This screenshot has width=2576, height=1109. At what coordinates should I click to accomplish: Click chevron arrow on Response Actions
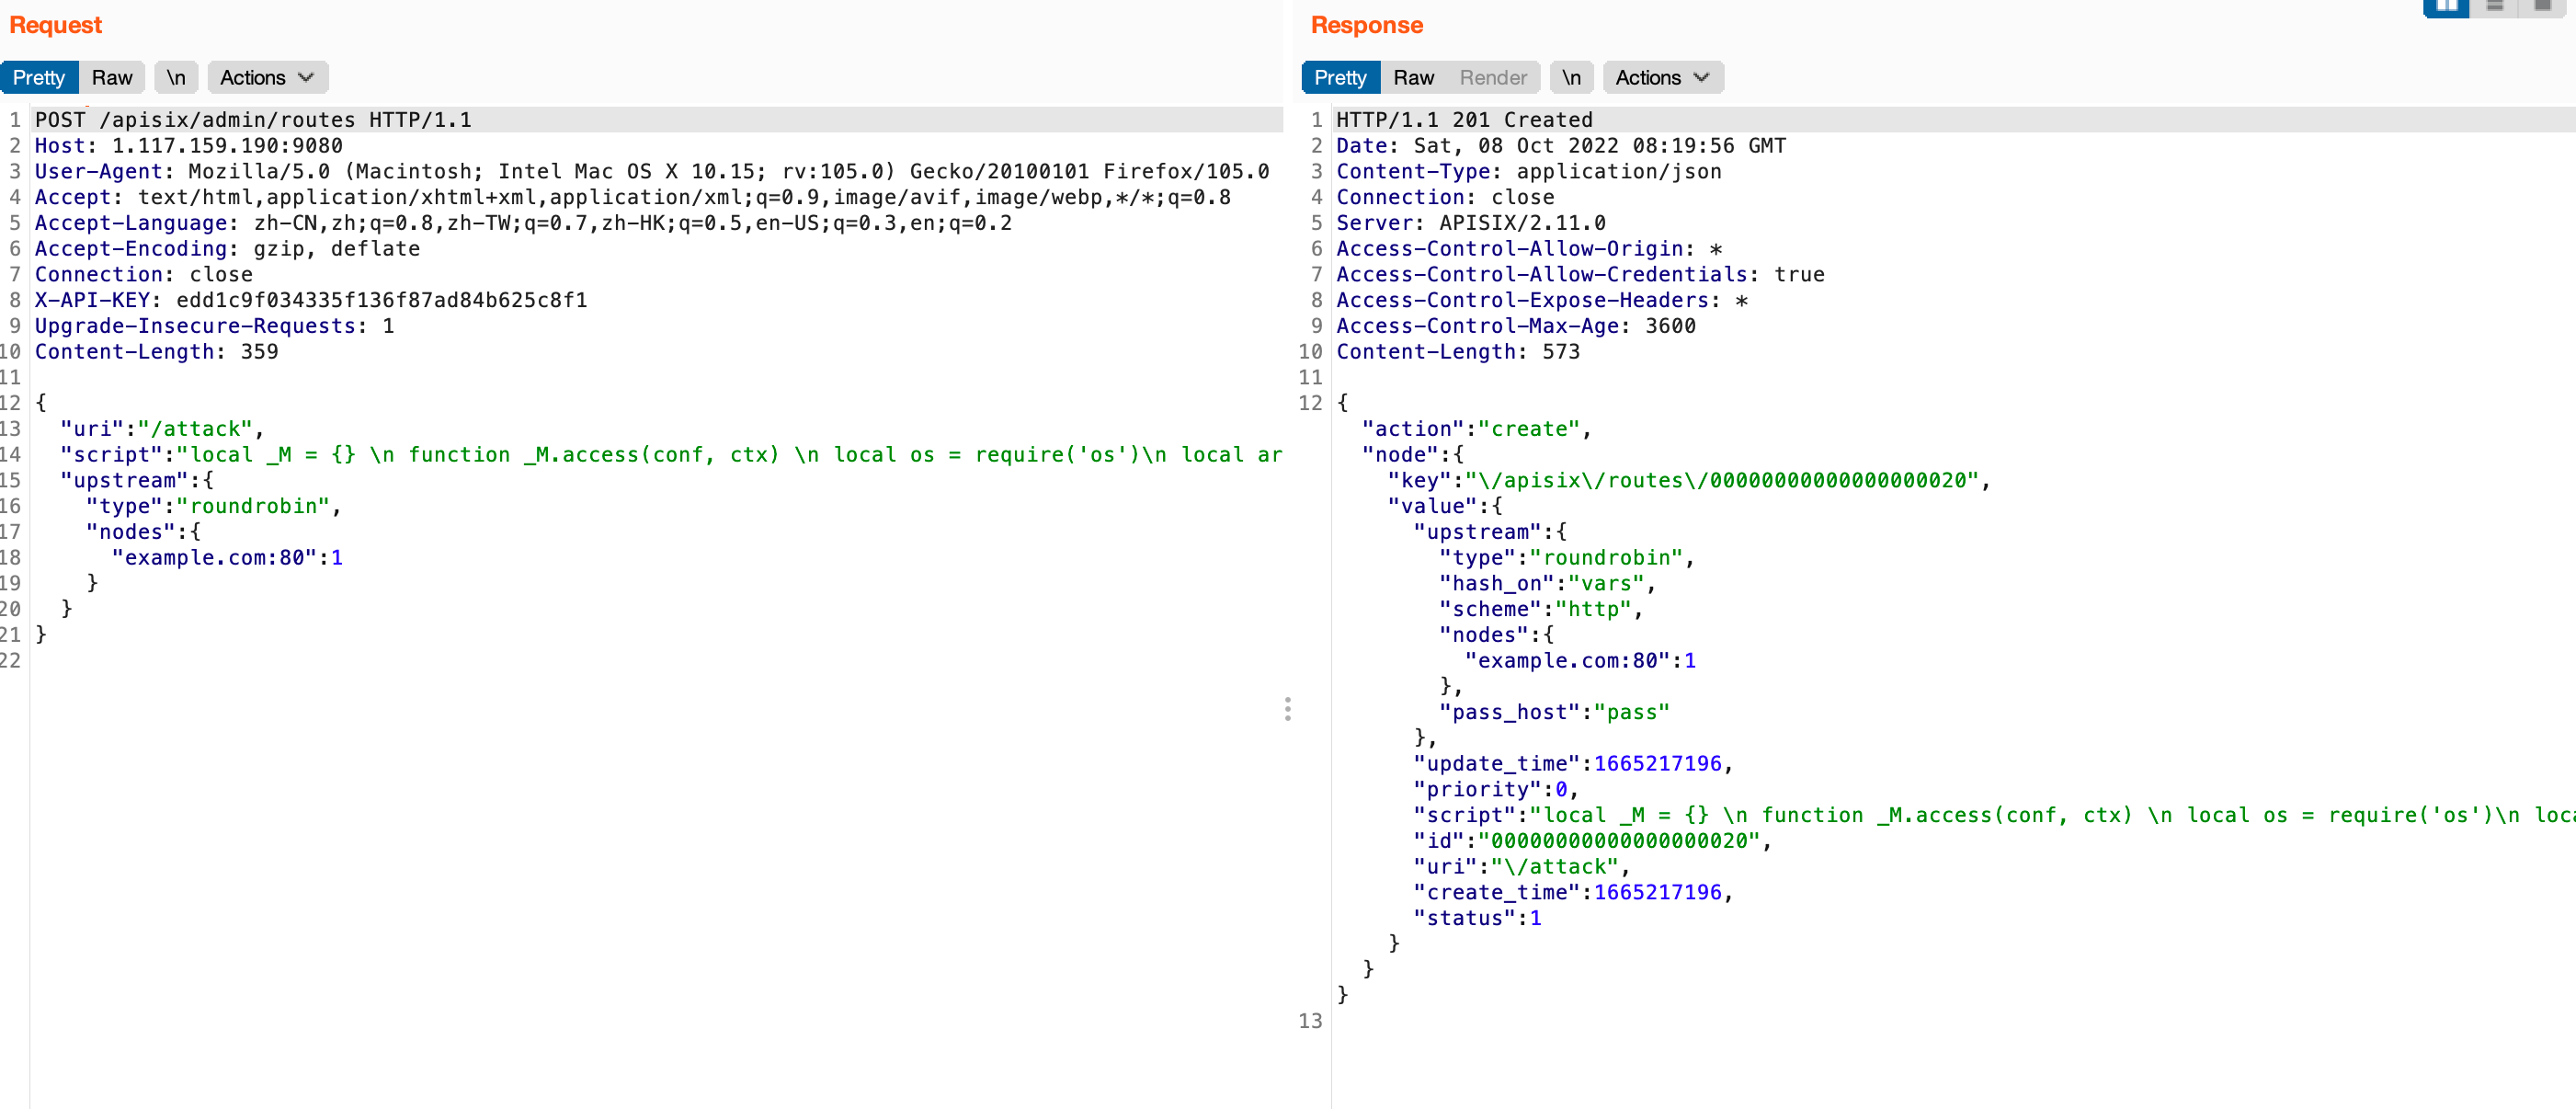point(1701,78)
